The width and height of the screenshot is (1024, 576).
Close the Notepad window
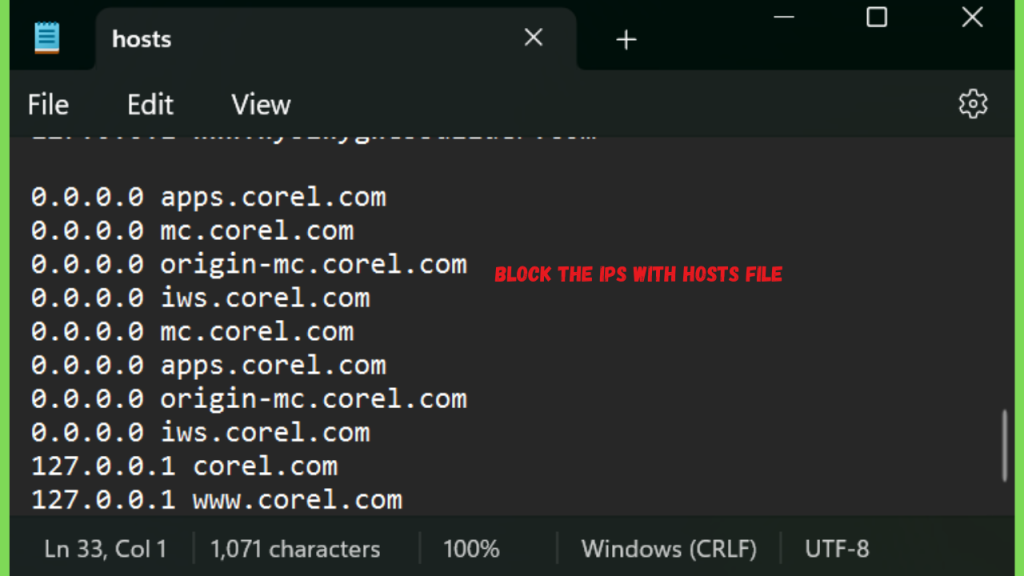972,17
